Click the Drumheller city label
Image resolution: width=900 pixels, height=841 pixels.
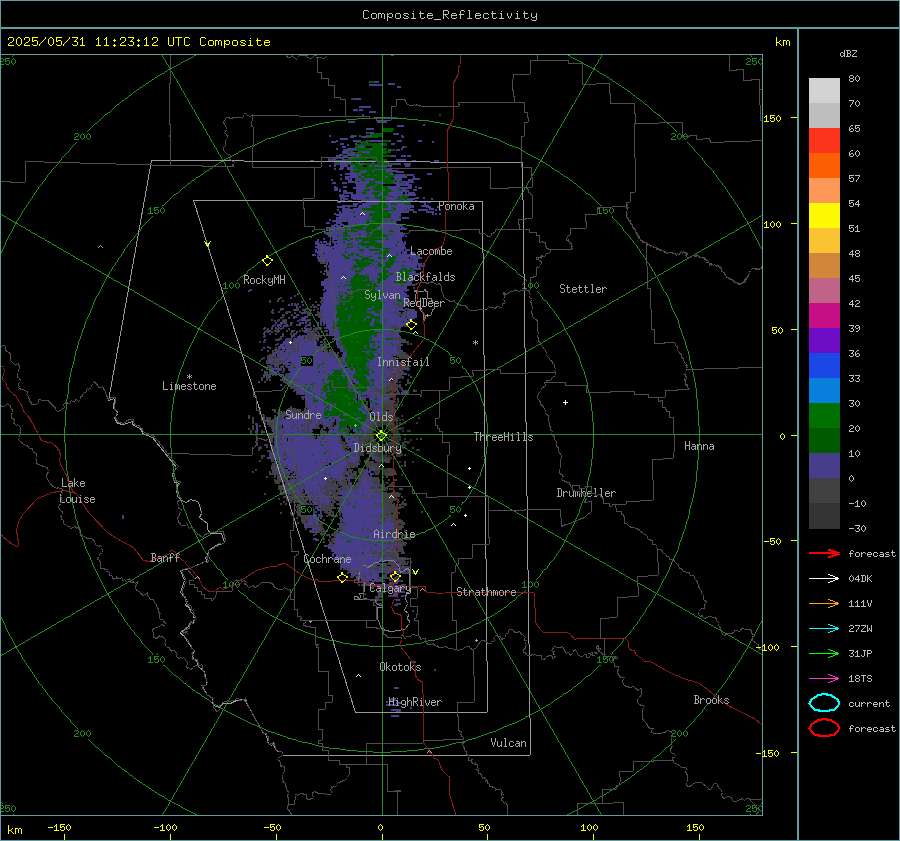586,493
